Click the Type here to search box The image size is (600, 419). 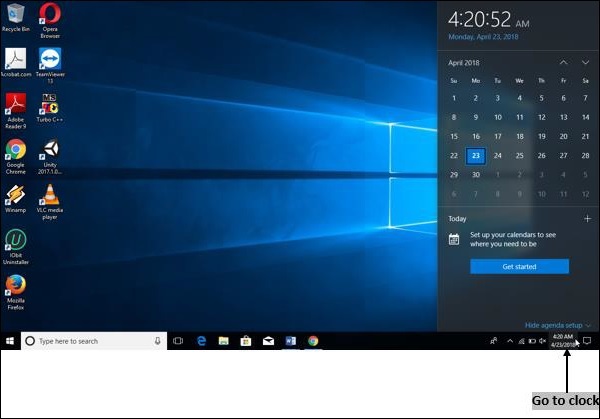92,341
